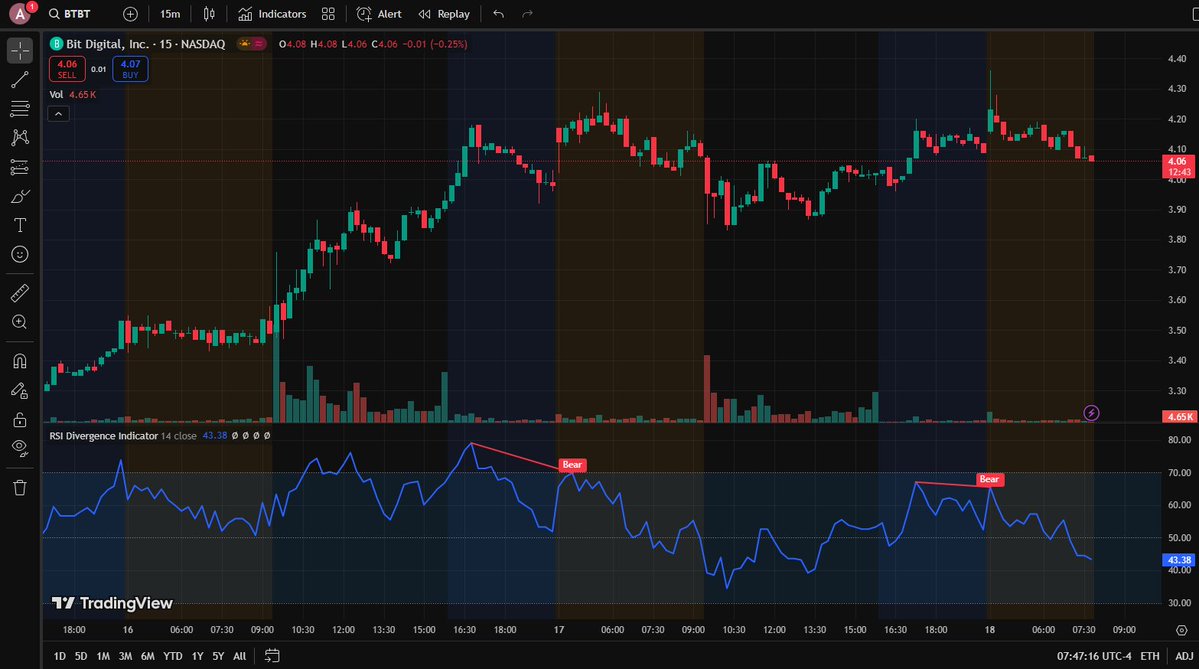The image size is (1199, 669).
Task: Click the red SELL 4.06 button
Action: point(67,69)
